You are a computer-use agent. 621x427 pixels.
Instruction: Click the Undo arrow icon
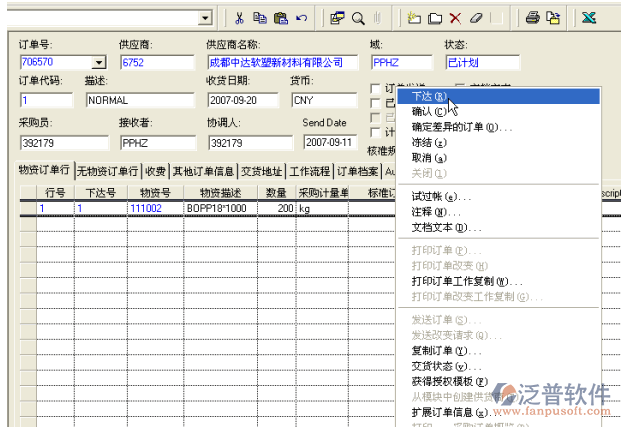(x=301, y=18)
